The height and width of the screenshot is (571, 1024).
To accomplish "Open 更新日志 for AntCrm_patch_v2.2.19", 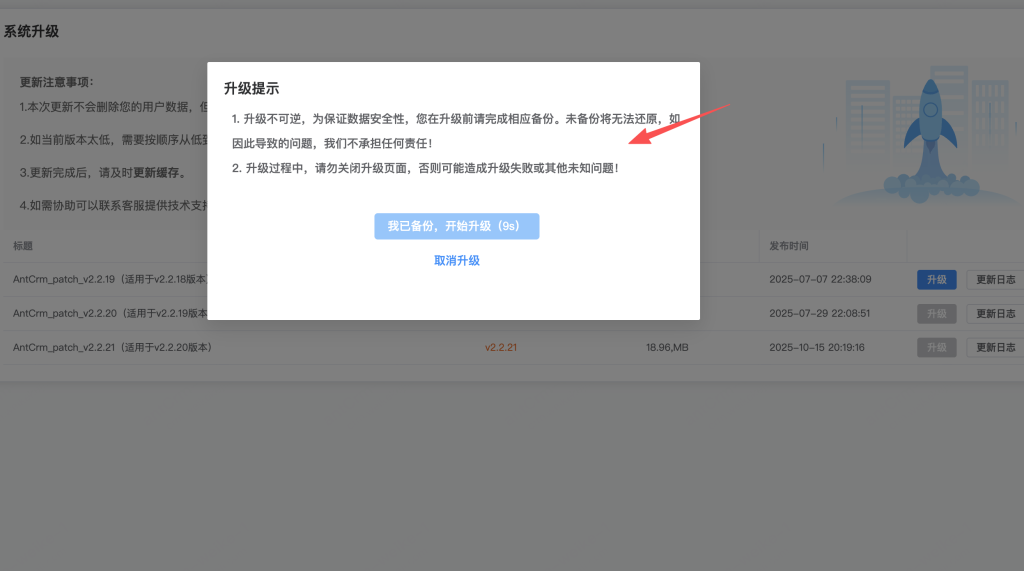I will click(994, 280).
